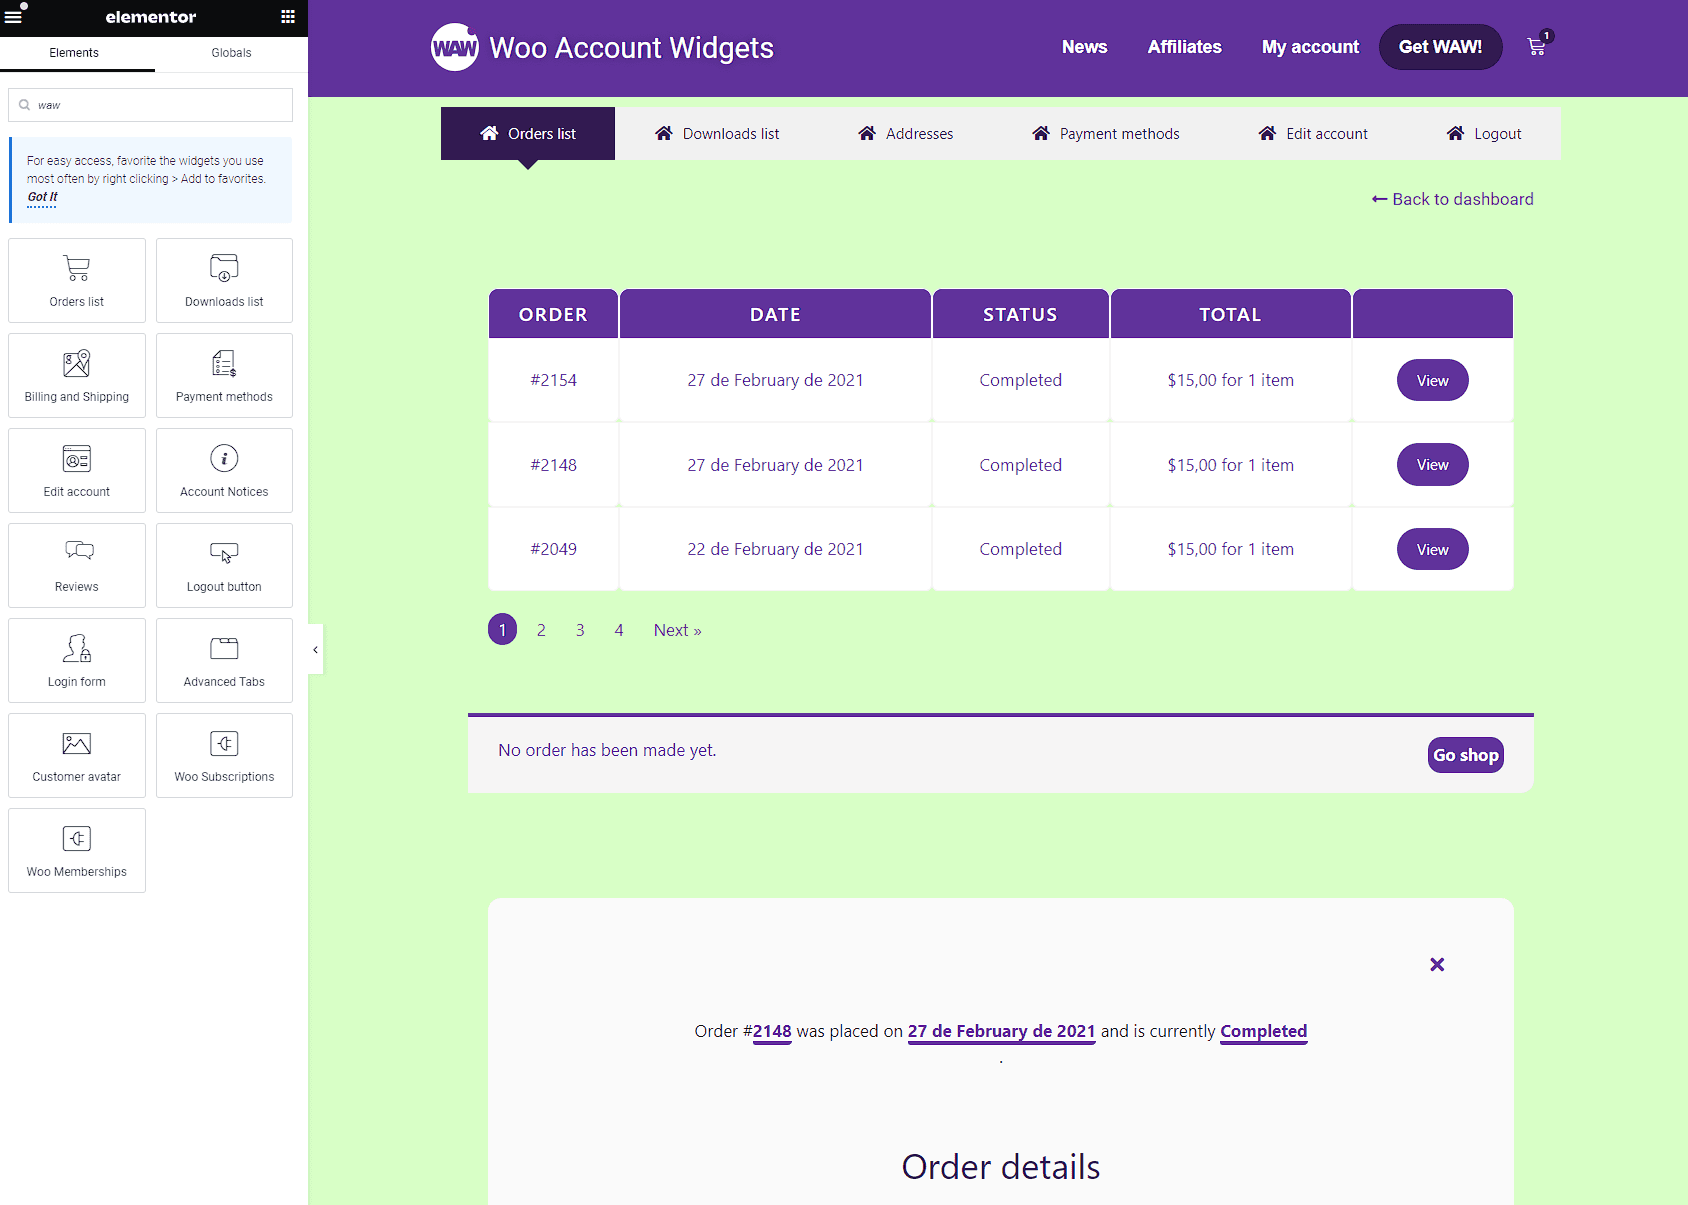Go to pagination page 2
Screen dimensions: 1688x1205
tap(541, 630)
